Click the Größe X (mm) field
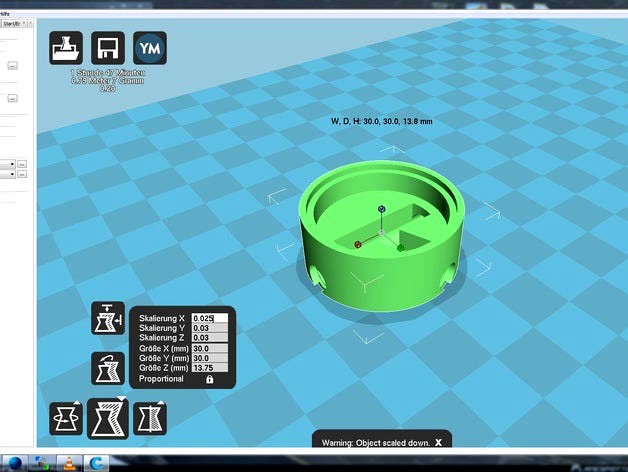This screenshot has height=472, width=628. (x=209, y=349)
